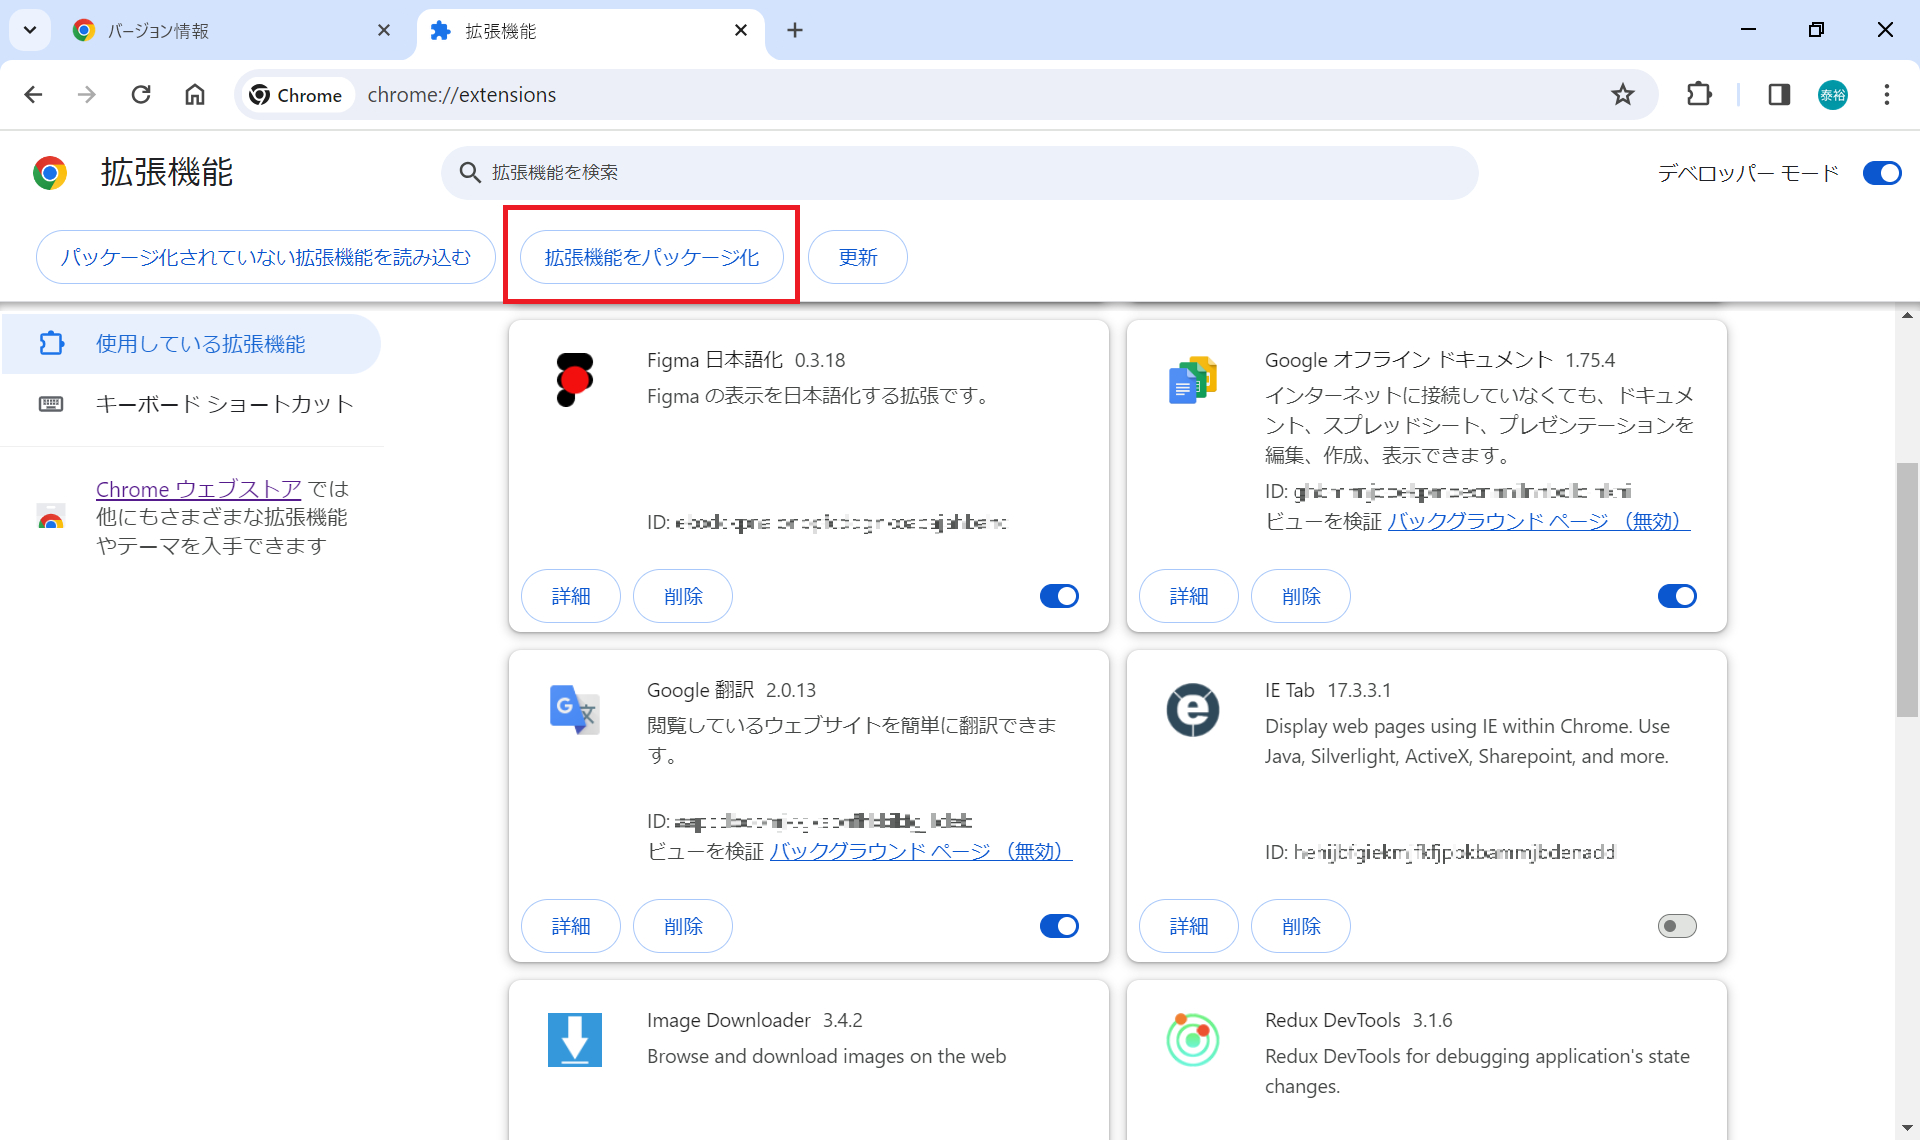This screenshot has width=1922, height=1140.
Task: Open the profile avatar menu
Action: 1833,95
